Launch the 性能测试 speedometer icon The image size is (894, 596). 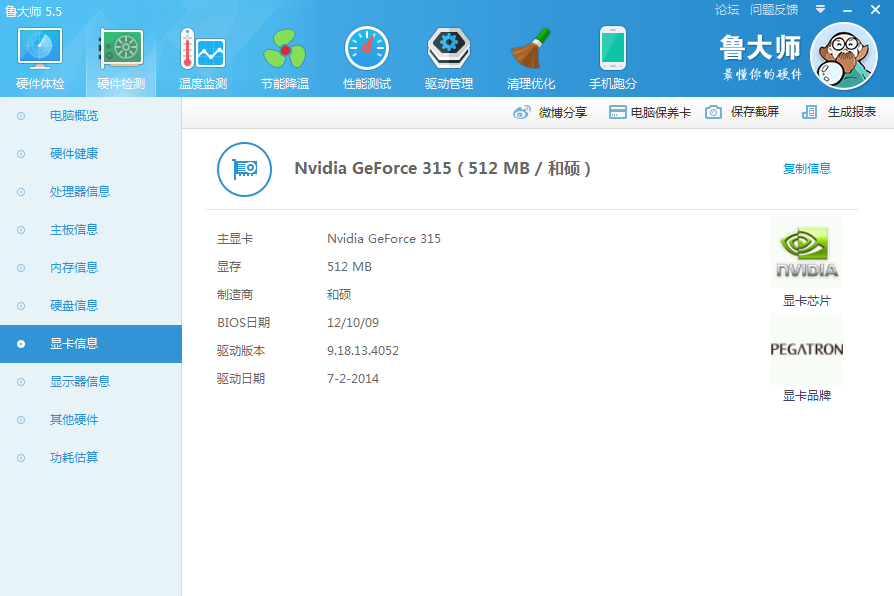tap(366, 50)
